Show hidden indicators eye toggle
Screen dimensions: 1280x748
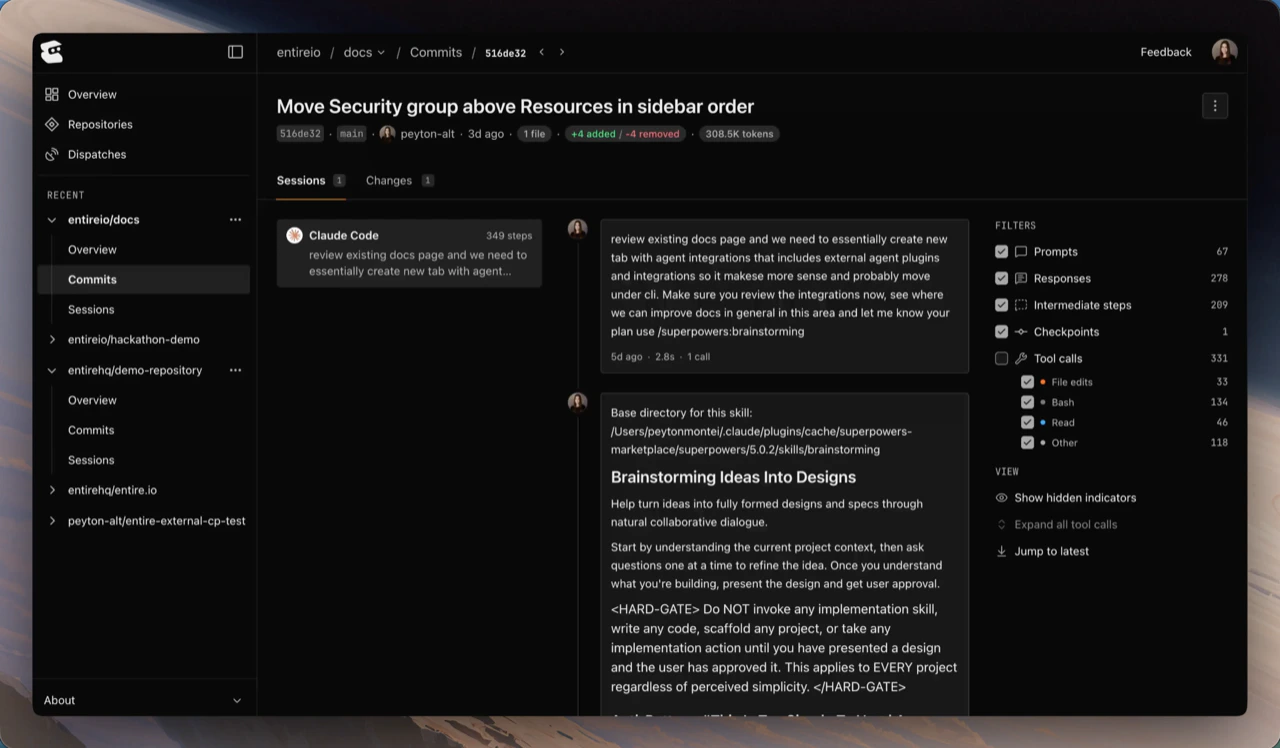click(x=1001, y=498)
